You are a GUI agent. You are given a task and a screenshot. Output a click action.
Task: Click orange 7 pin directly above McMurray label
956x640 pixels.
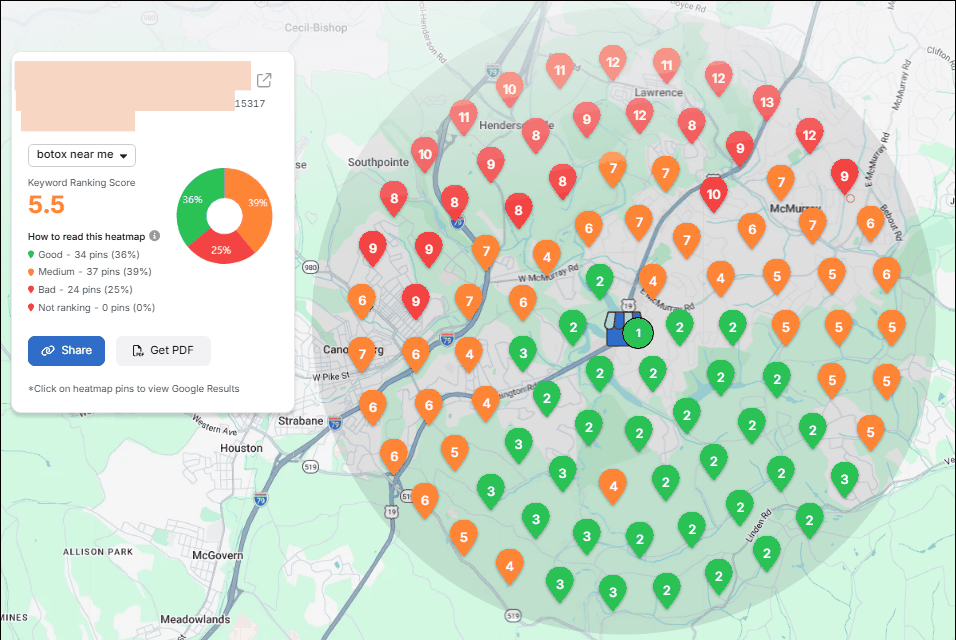tap(781, 183)
